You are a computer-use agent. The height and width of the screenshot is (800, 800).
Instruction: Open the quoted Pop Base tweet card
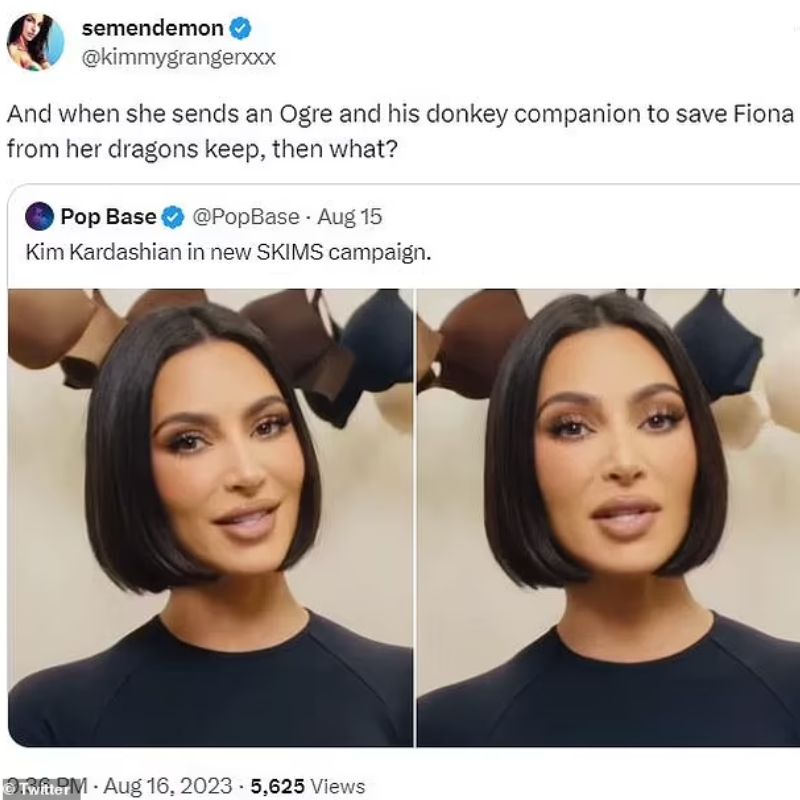tap(404, 465)
